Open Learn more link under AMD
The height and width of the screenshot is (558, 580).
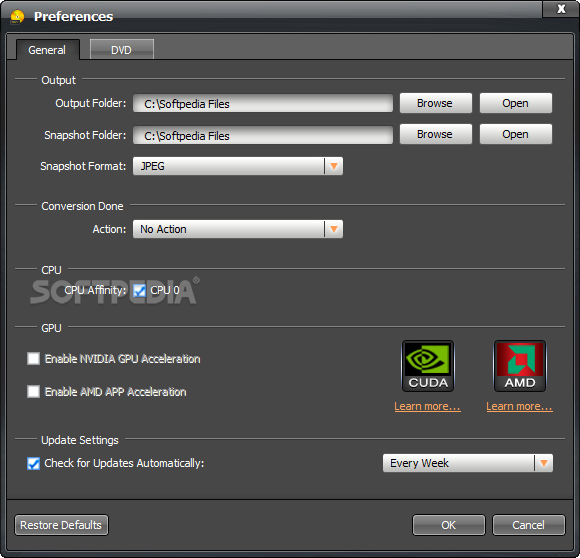(x=519, y=406)
